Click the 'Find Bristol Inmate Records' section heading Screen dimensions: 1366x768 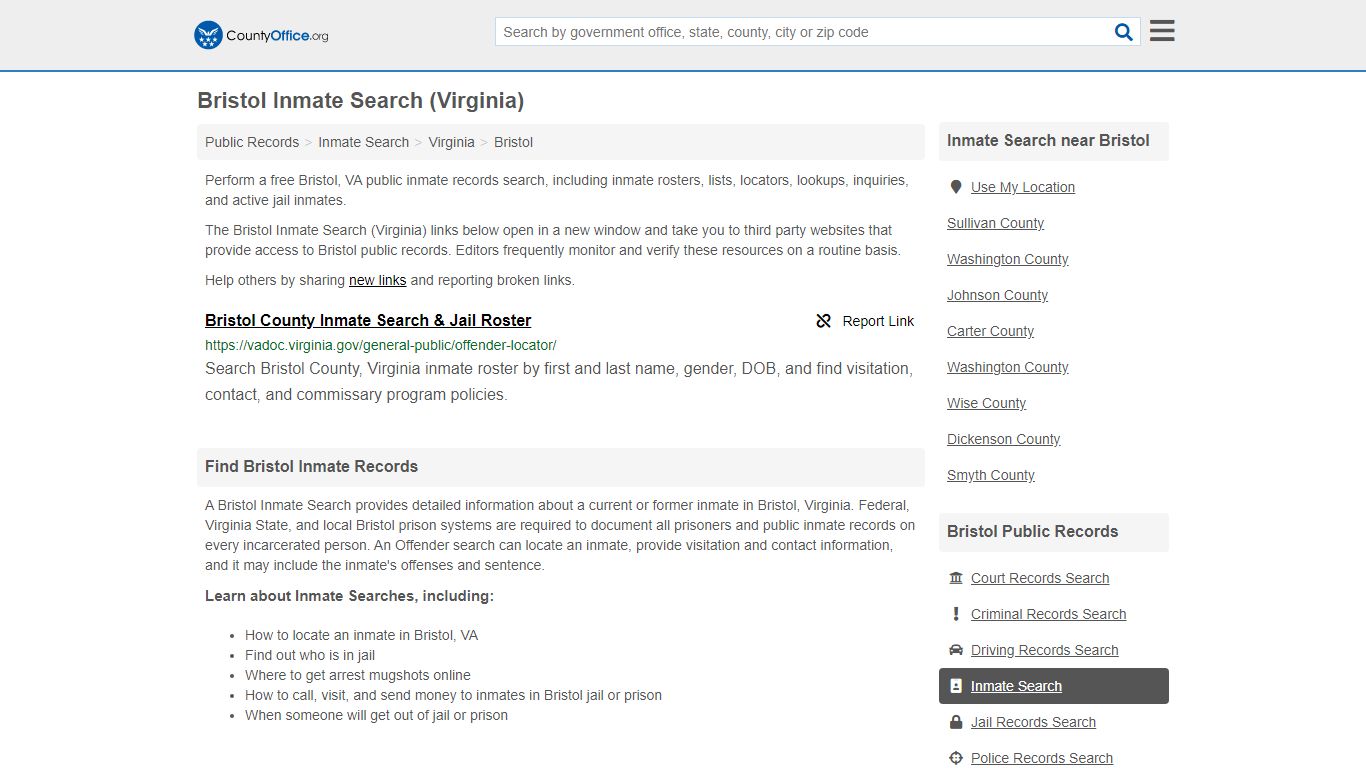[x=311, y=467]
